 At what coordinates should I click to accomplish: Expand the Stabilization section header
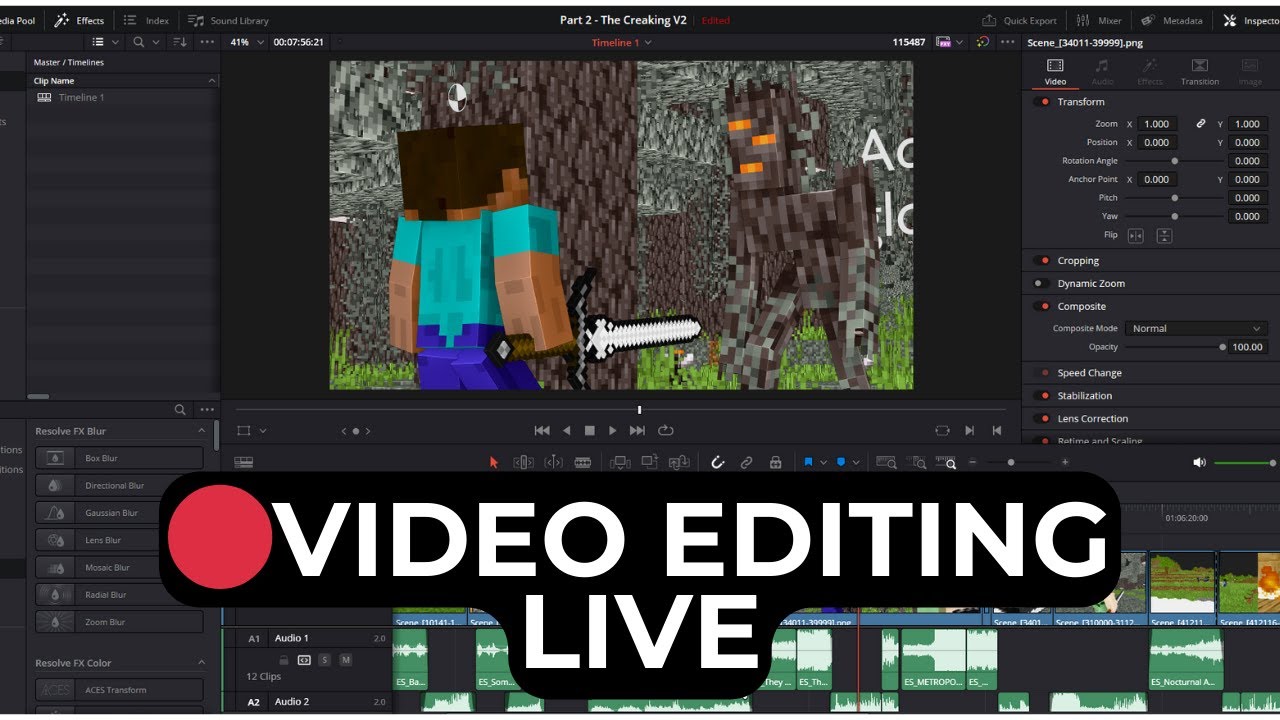tap(1085, 396)
